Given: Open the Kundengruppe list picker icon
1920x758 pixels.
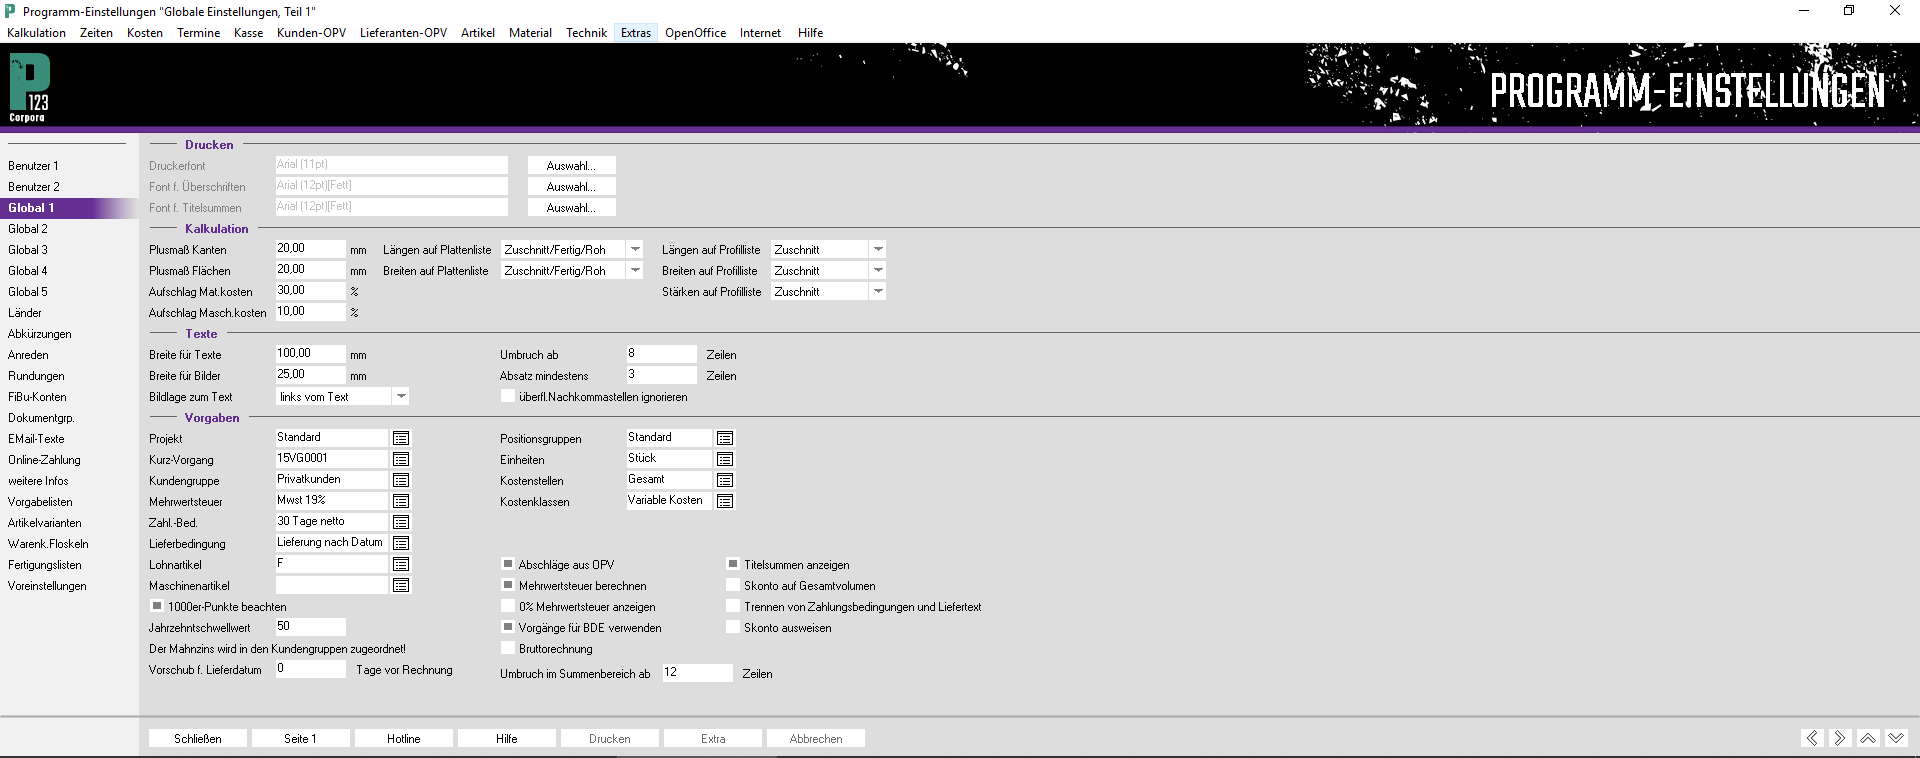Looking at the screenshot, I should coord(401,480).
